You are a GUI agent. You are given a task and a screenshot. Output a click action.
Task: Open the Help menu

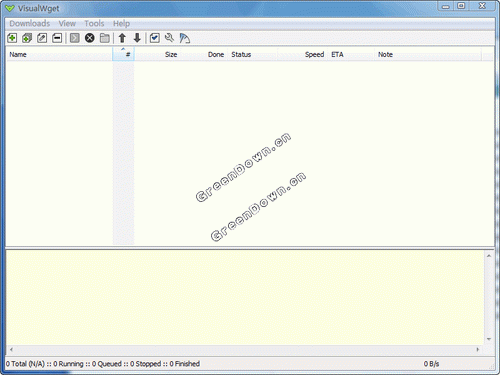(x=121, y=23)
